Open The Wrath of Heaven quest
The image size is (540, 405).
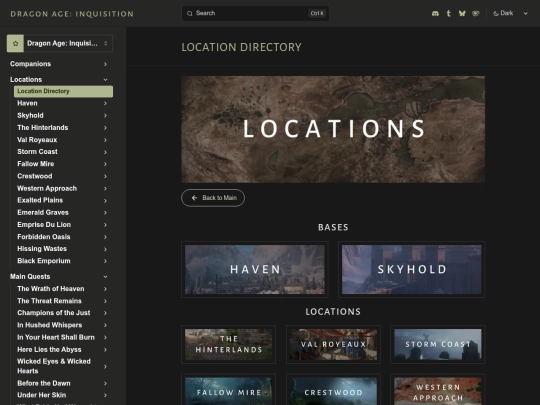51,289
